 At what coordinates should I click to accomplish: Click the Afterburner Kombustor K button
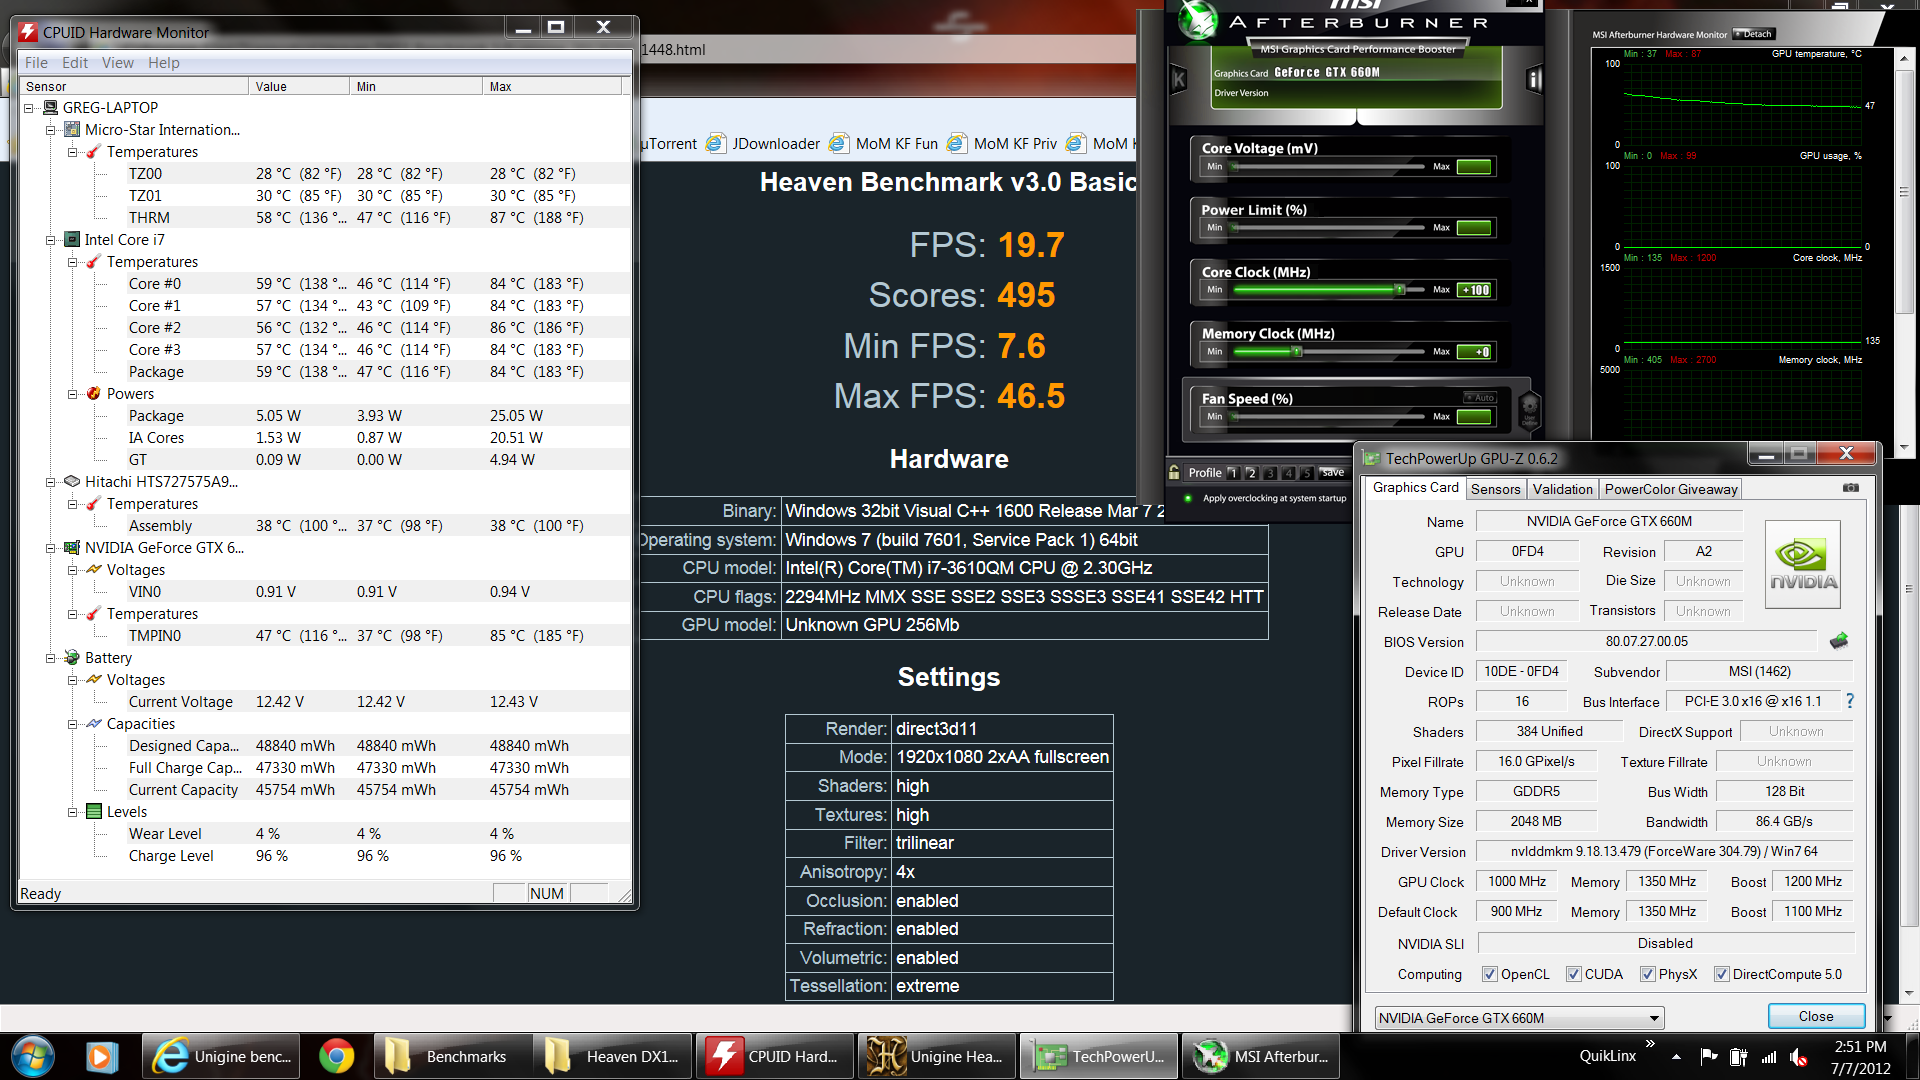point(1179,79)
